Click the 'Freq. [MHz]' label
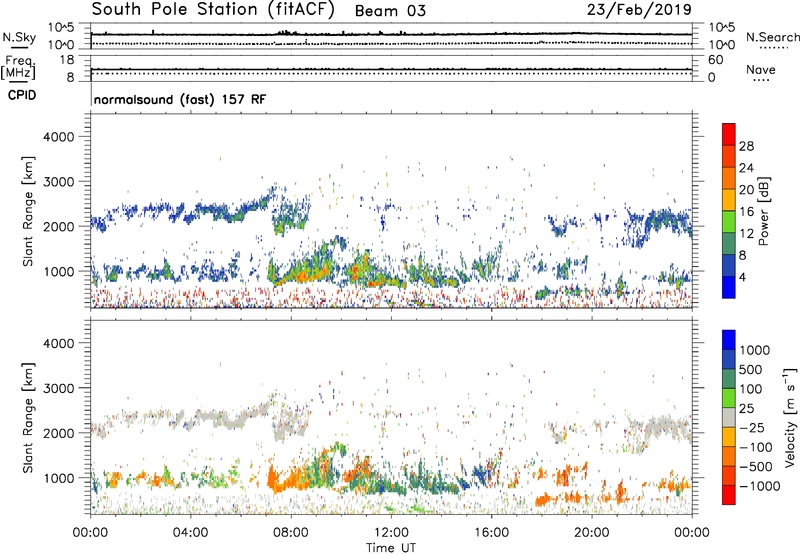 (19, 67)
